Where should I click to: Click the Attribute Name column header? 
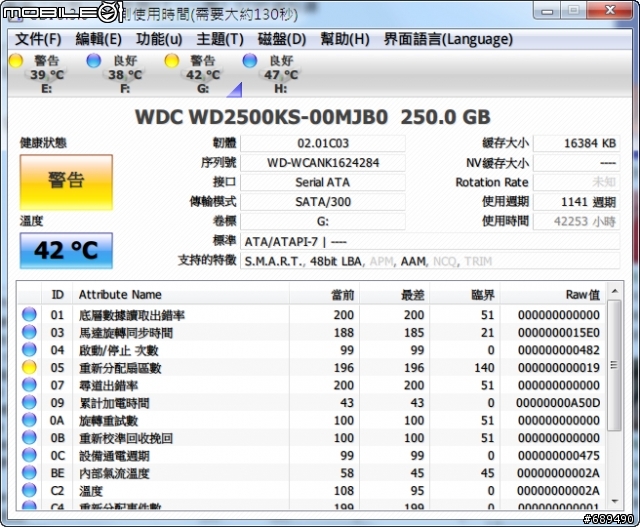coord(181,294)
